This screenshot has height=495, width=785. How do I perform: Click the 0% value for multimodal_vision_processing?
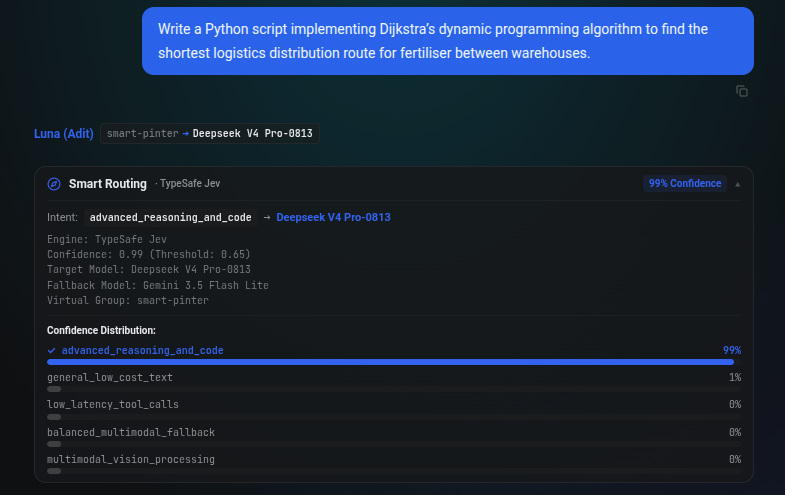click(735, 459)
